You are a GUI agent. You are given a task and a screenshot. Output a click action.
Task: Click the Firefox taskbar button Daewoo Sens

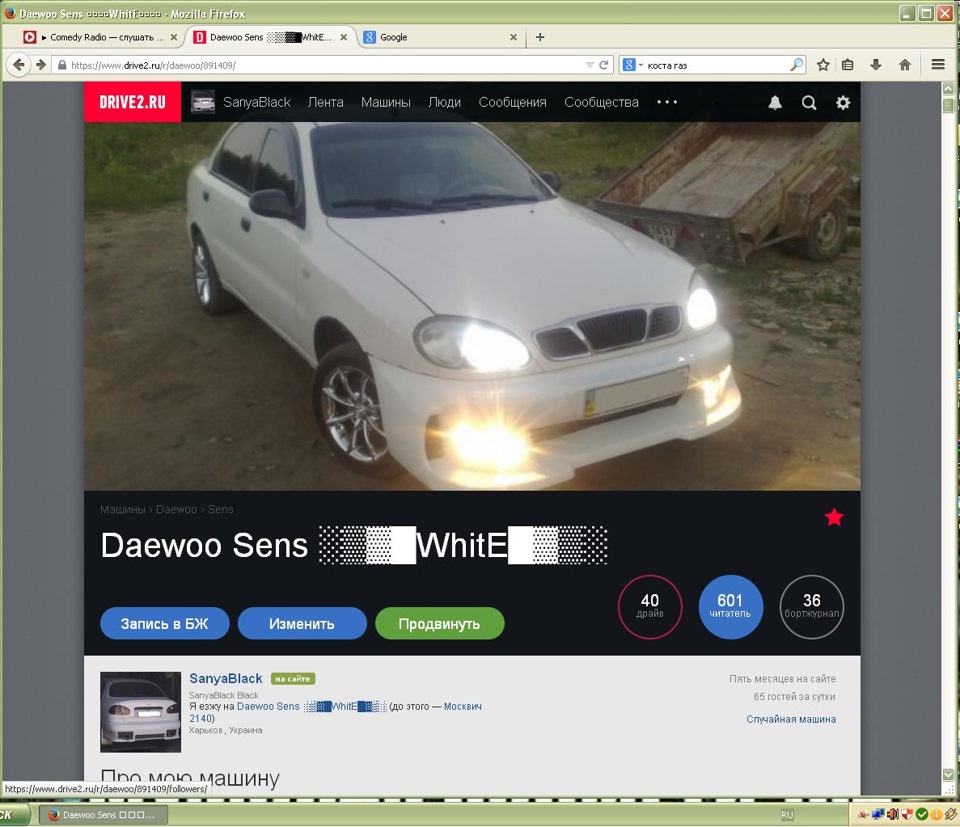103,815
